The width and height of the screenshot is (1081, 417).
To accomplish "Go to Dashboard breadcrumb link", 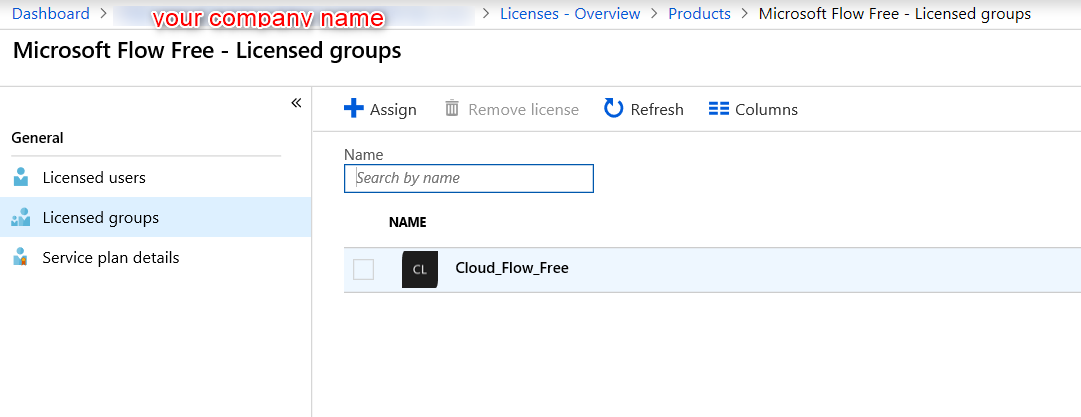I will [x=50, y=14].
